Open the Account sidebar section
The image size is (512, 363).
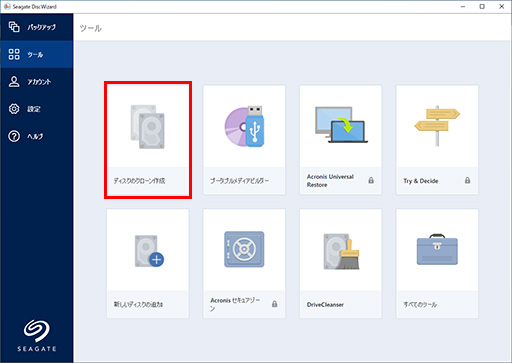click(x=37, y=82)
